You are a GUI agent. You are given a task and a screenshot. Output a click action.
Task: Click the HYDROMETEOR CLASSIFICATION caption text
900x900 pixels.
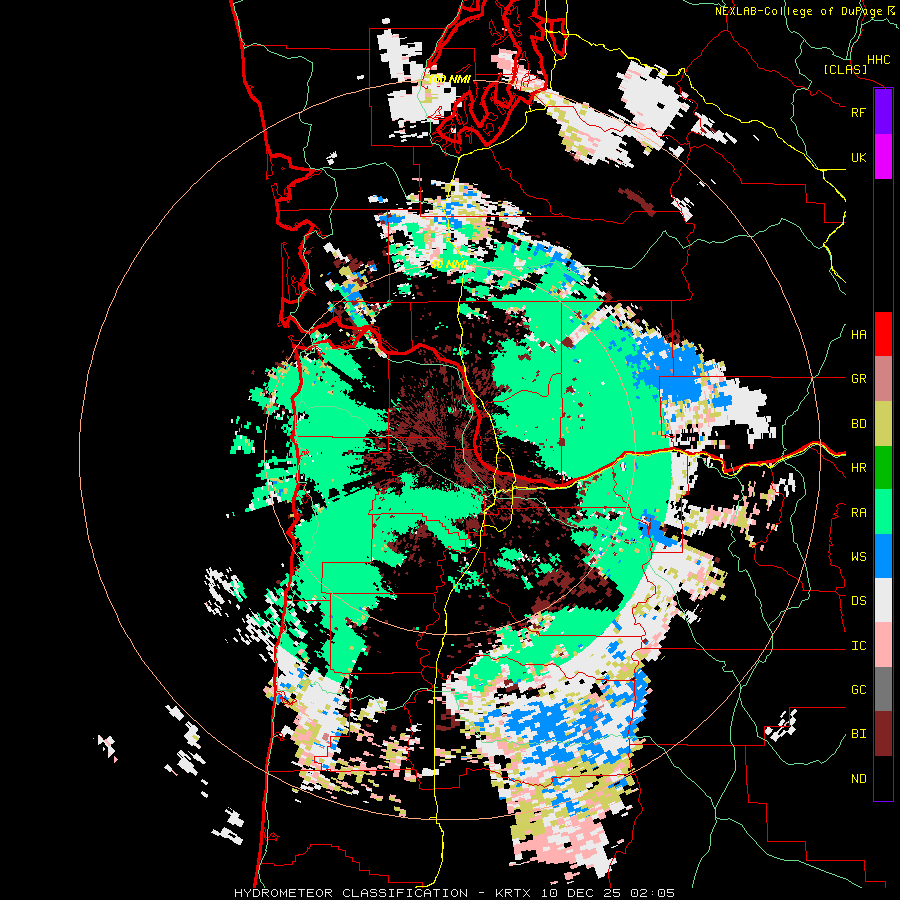(351, 893)
